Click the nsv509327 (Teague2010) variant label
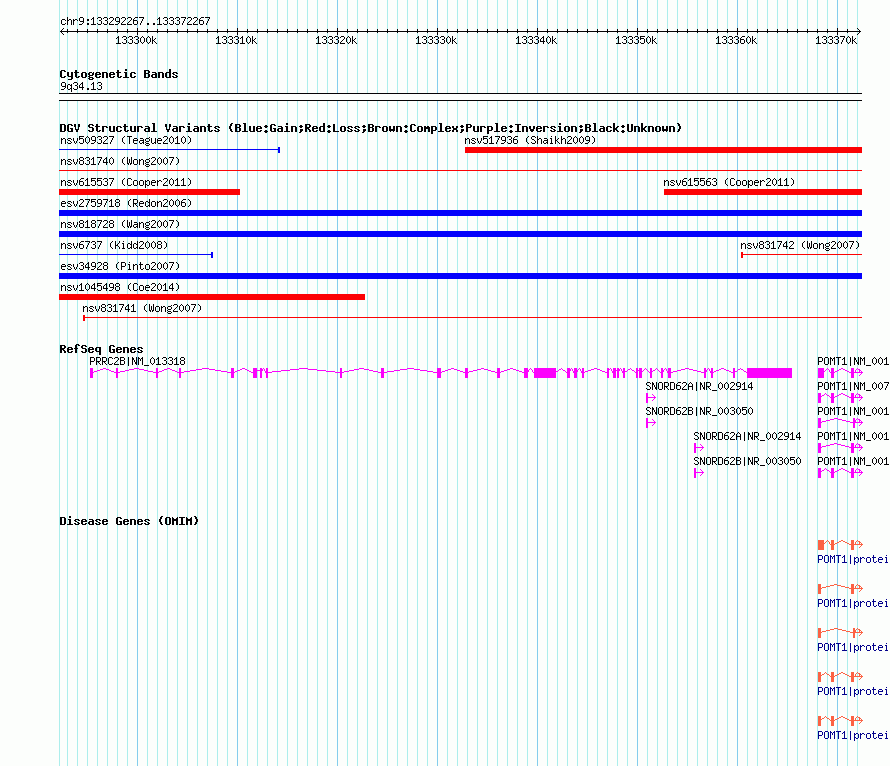The image size is (890, 766). point(126,140)
